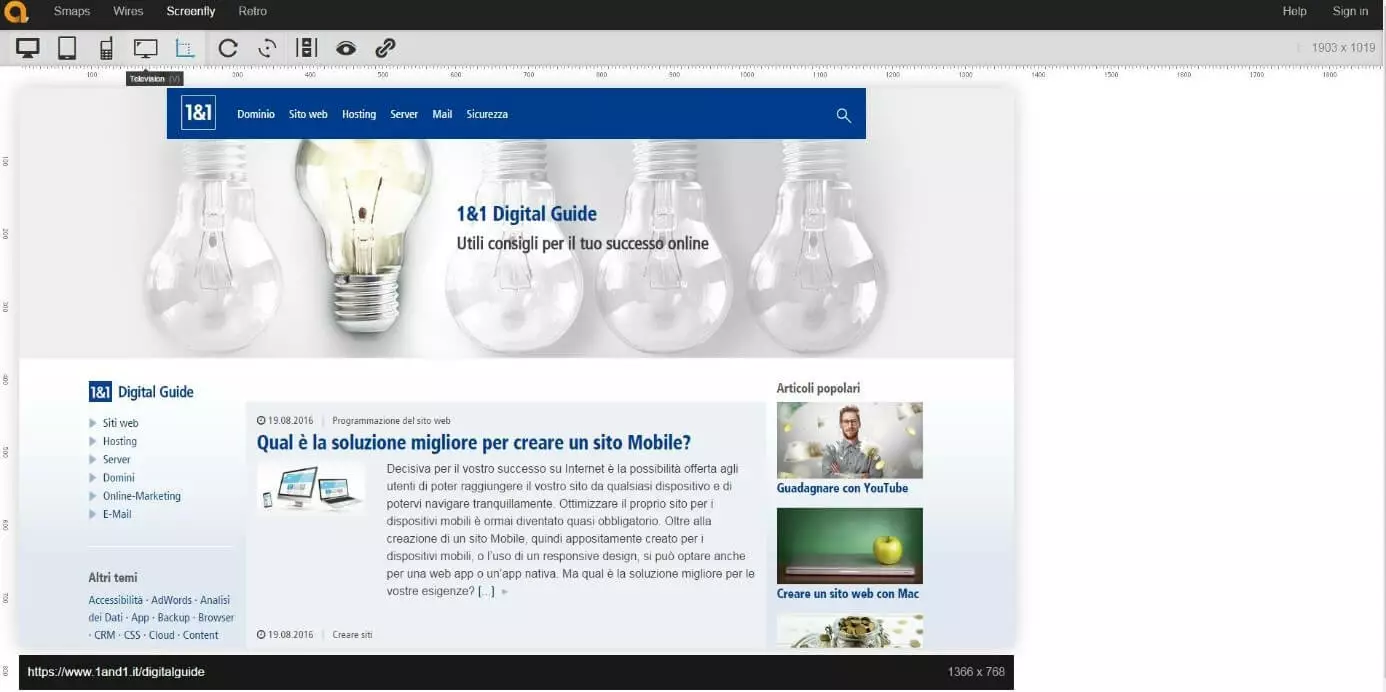Click the 'Articoli popolari' heading

818,388
